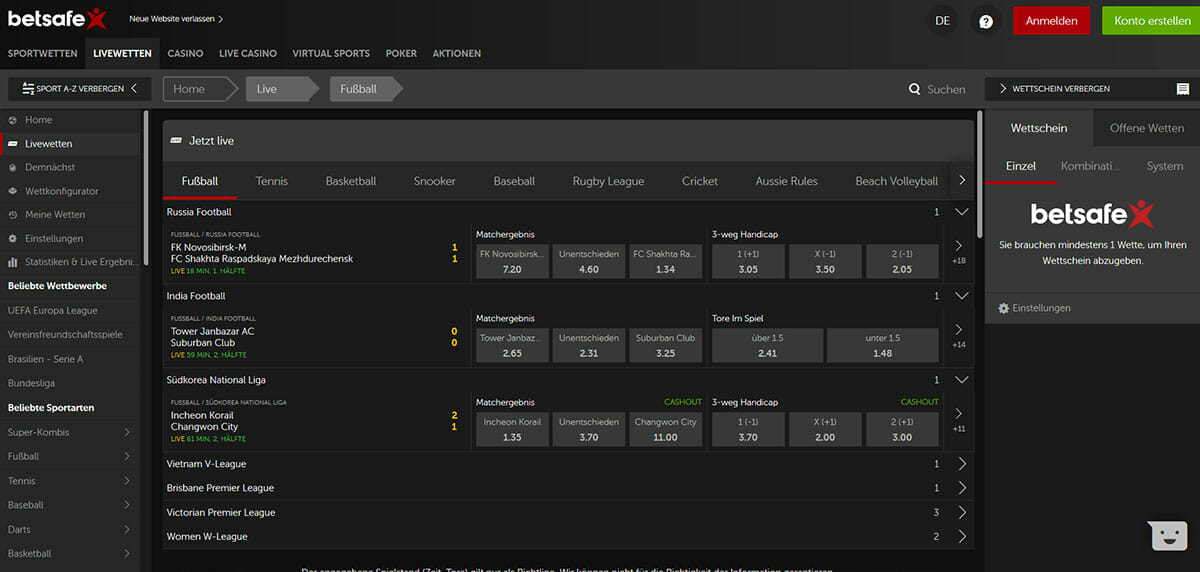Image resolution: width=1200 pixels, height=572 pixels.
Task: Expand the Vietnam V-League row
Action: click(962, 464)
